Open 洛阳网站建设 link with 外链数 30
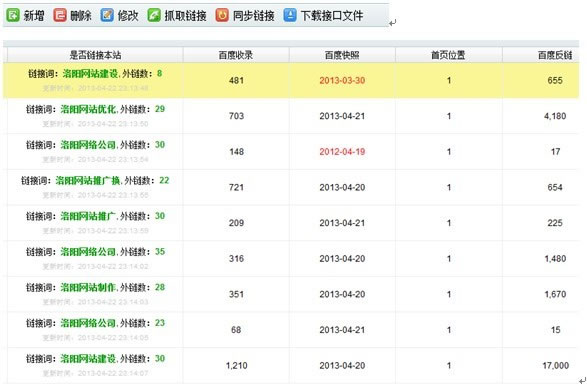The height and width of the screenshot is (387, 587). (88, 359)
